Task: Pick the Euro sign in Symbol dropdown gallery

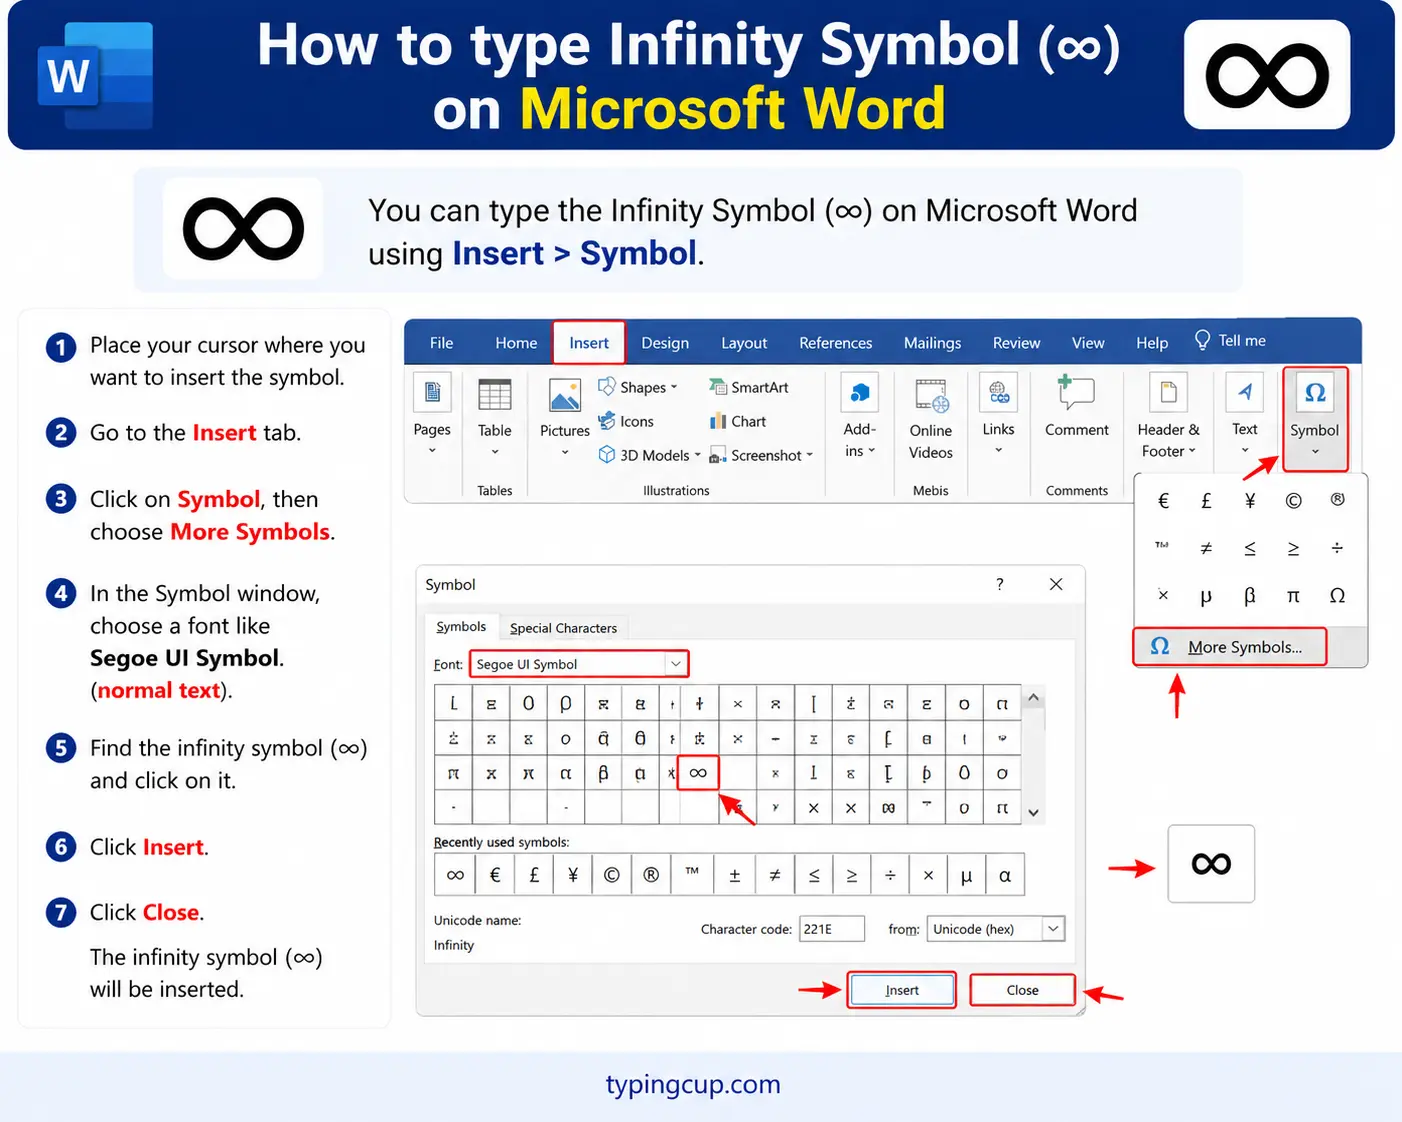Action: (1163, 501)
